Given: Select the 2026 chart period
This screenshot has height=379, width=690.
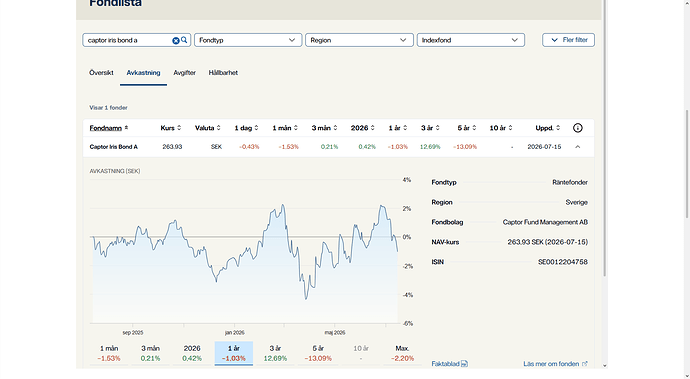Looking at the screenshot, I should [x=192, y=353].
